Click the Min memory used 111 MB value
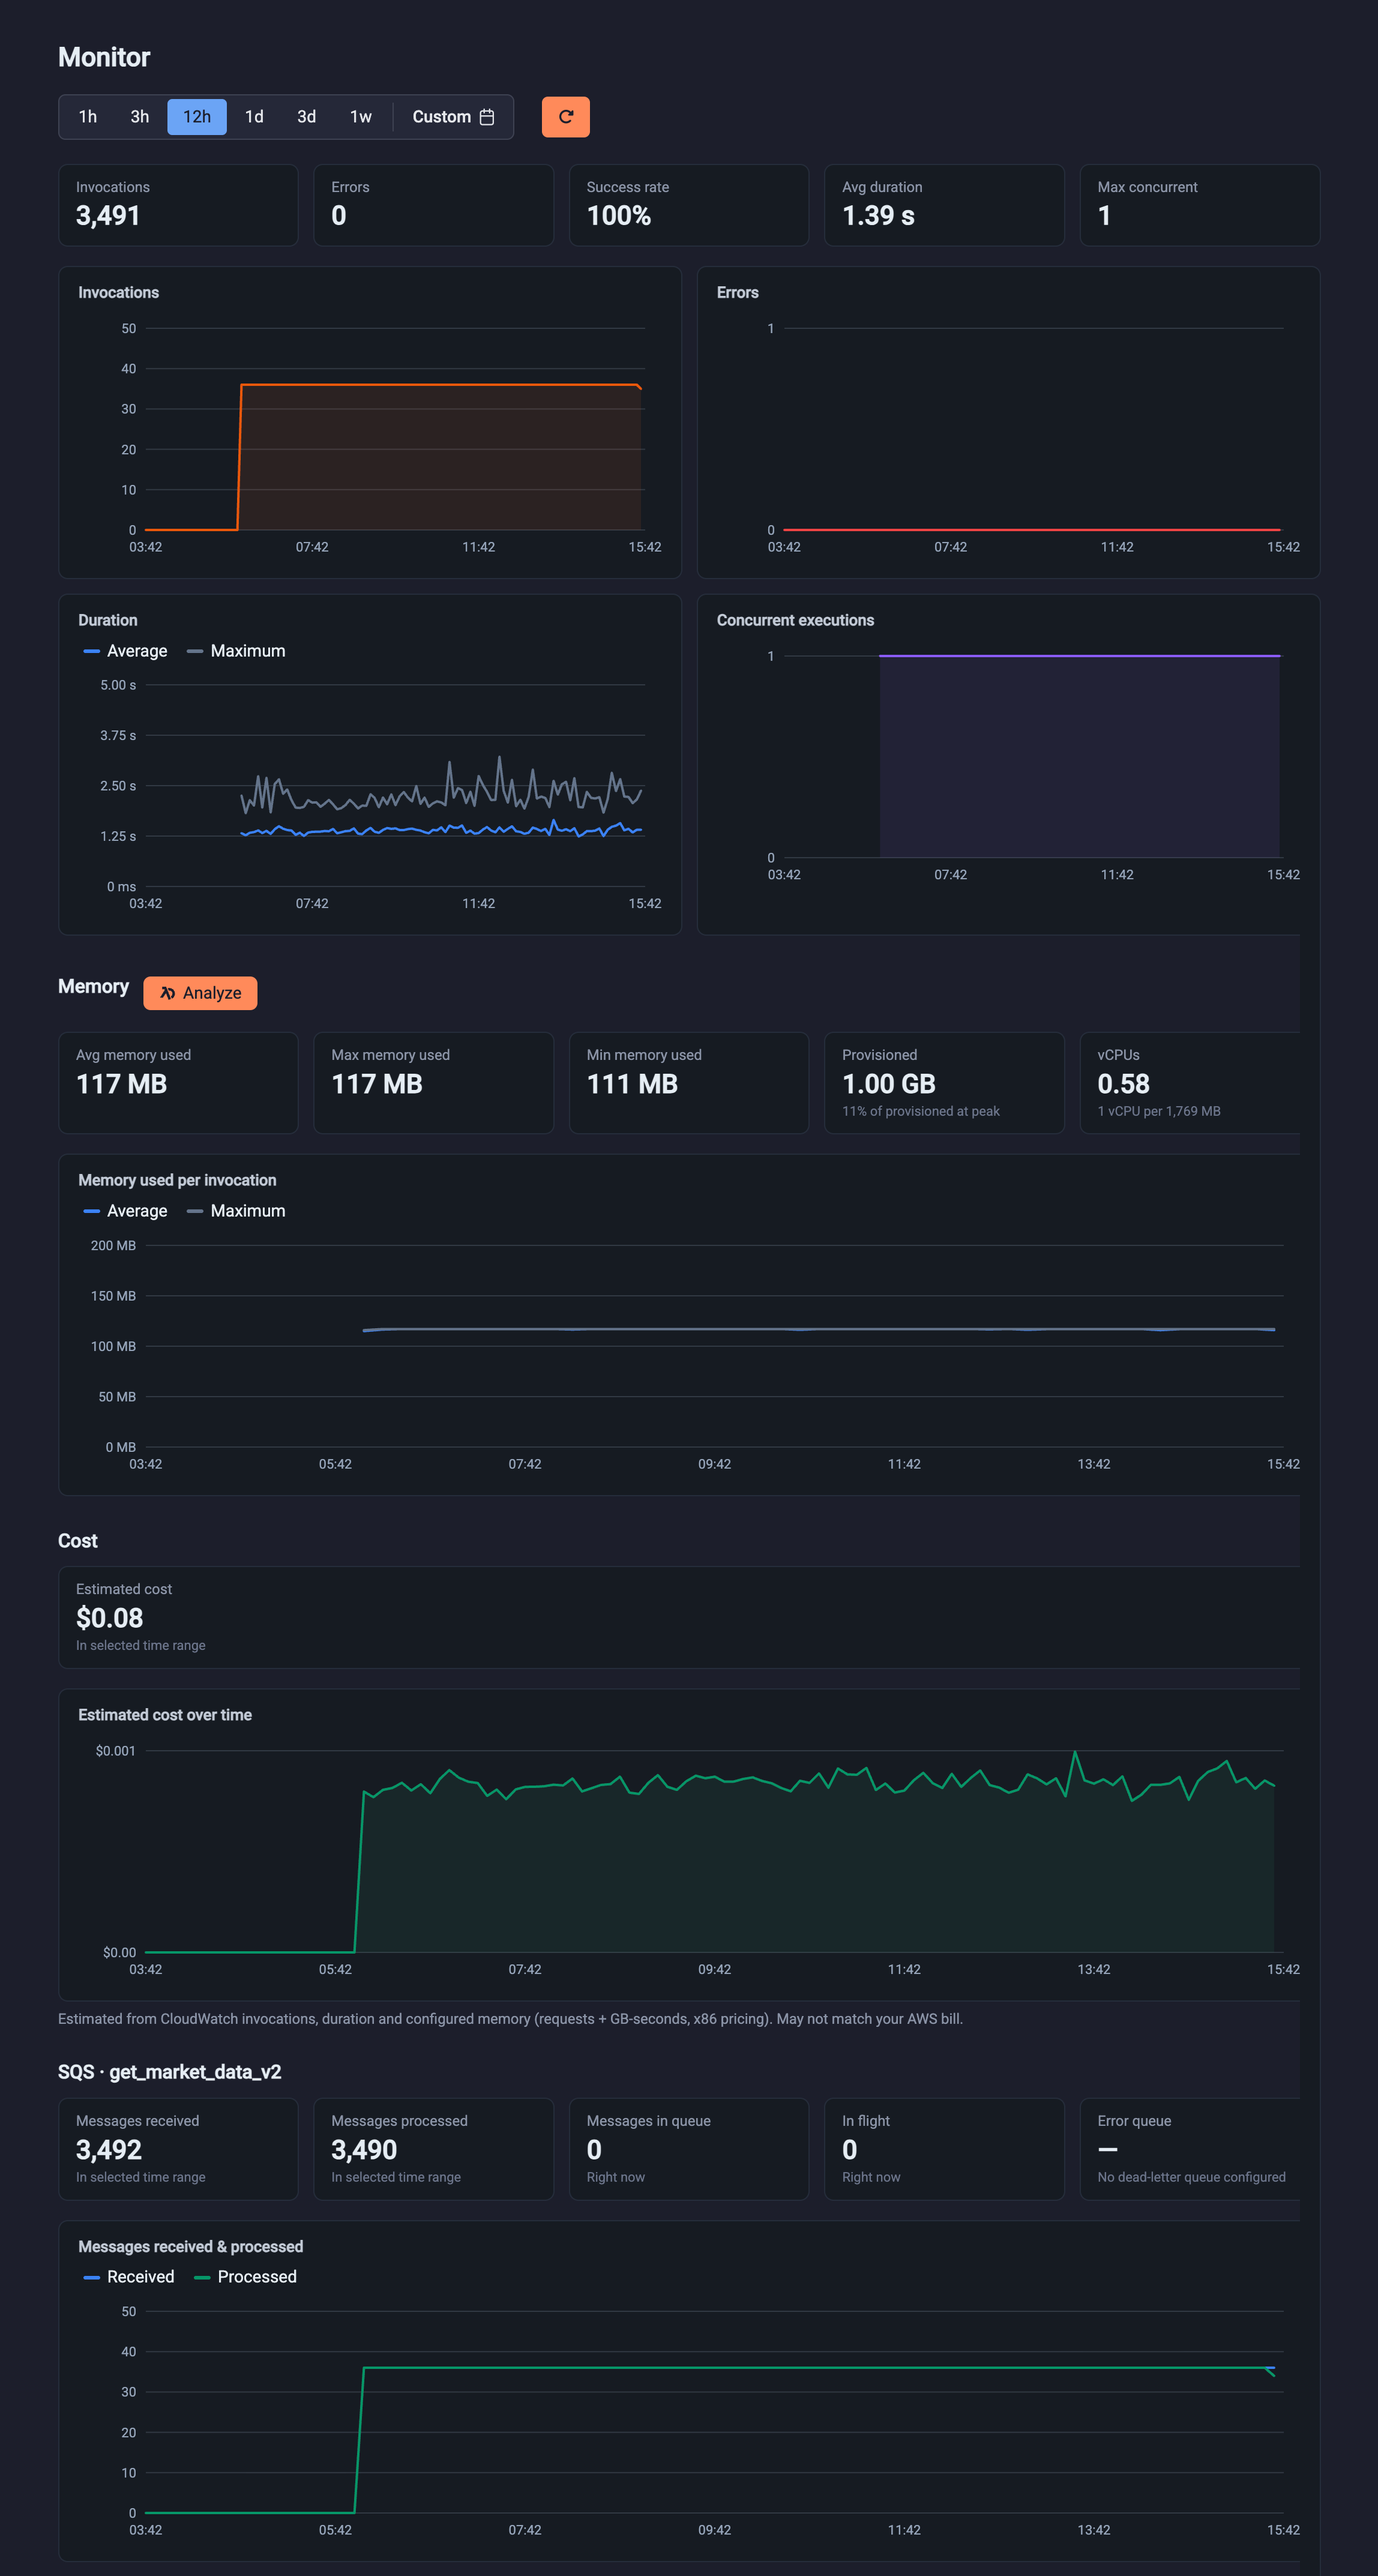 (632, 1084)
